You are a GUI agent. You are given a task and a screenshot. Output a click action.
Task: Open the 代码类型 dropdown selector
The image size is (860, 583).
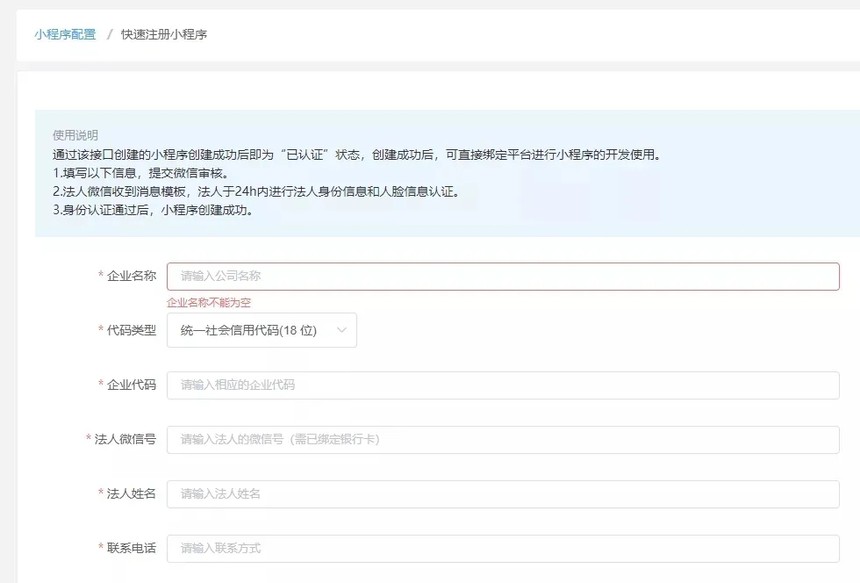click(260, 330)
